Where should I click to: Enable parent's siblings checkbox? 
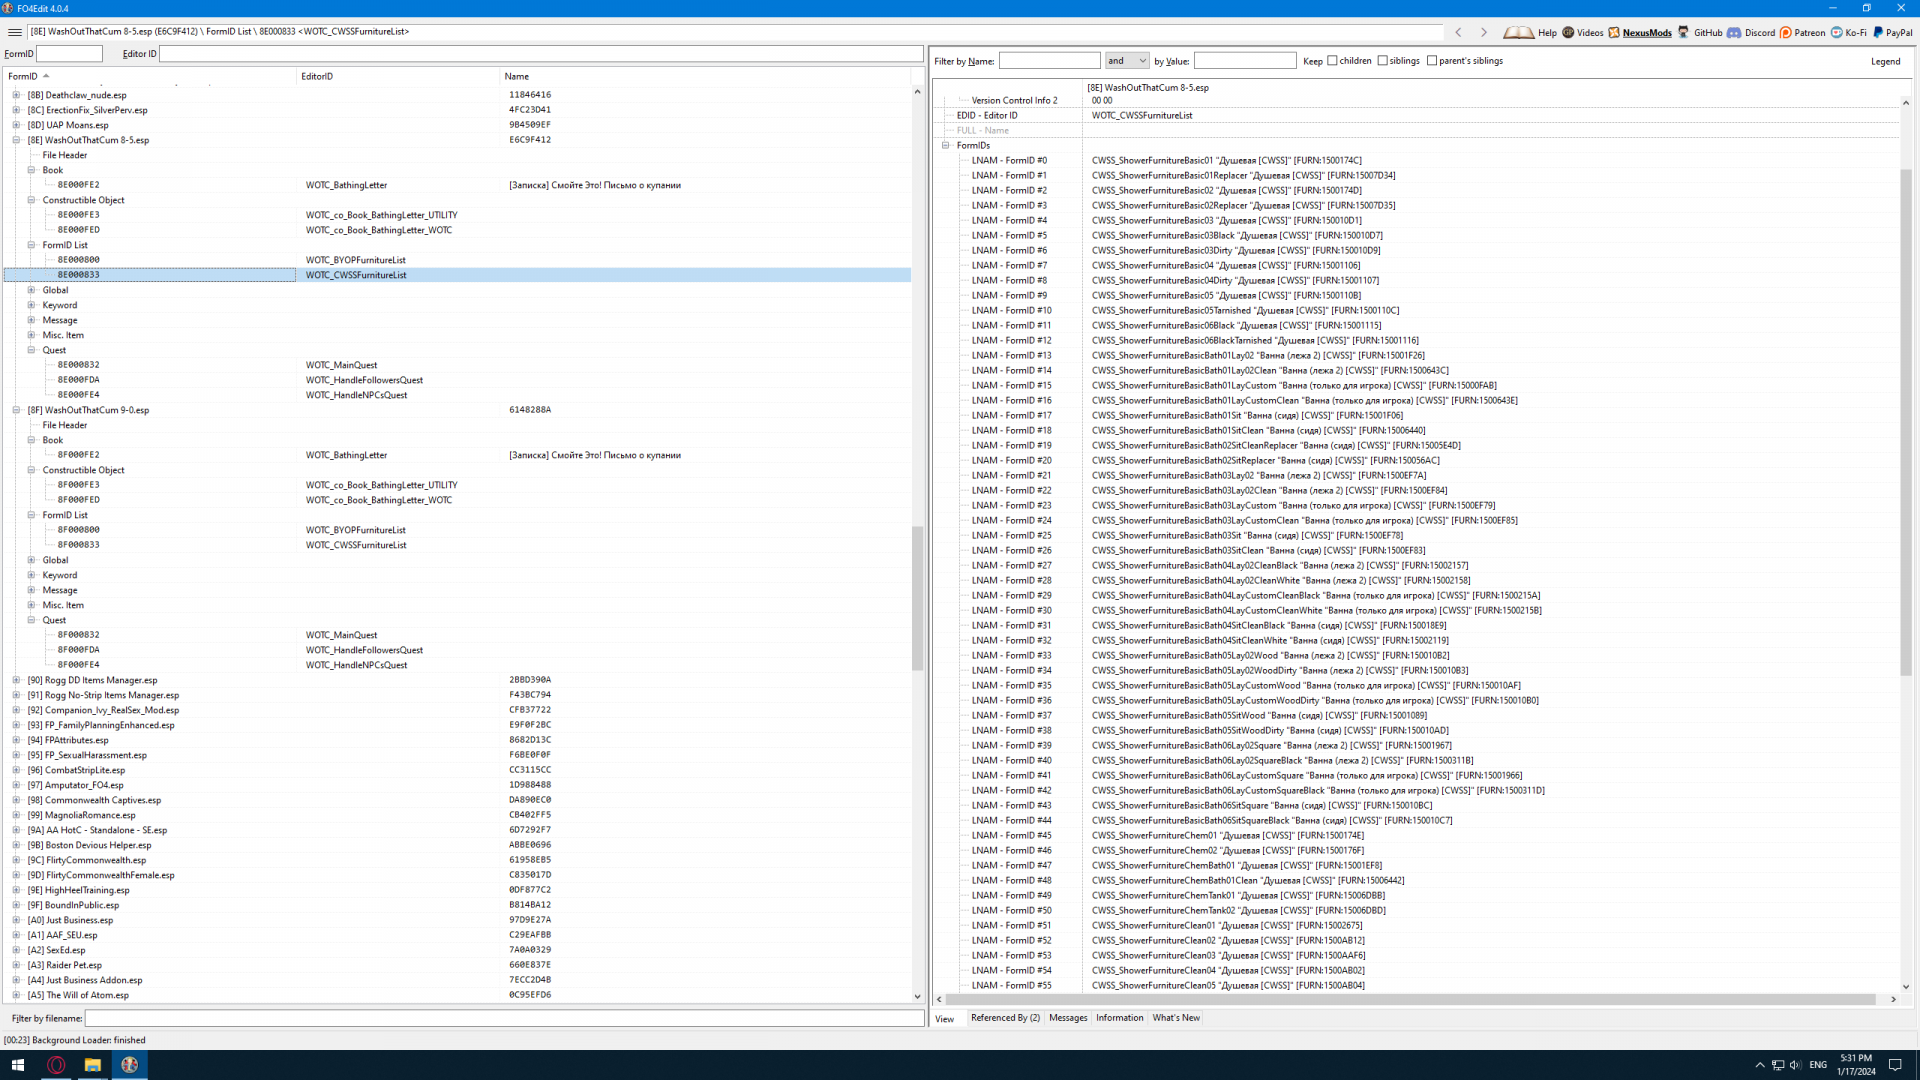coord(1432,61)
